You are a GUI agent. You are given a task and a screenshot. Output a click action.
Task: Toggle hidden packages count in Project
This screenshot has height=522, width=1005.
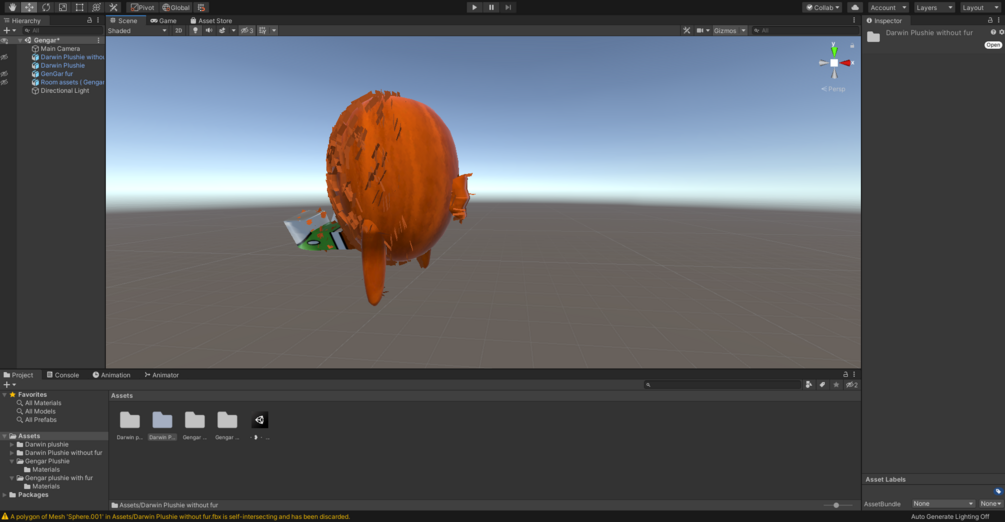[852, 385]
